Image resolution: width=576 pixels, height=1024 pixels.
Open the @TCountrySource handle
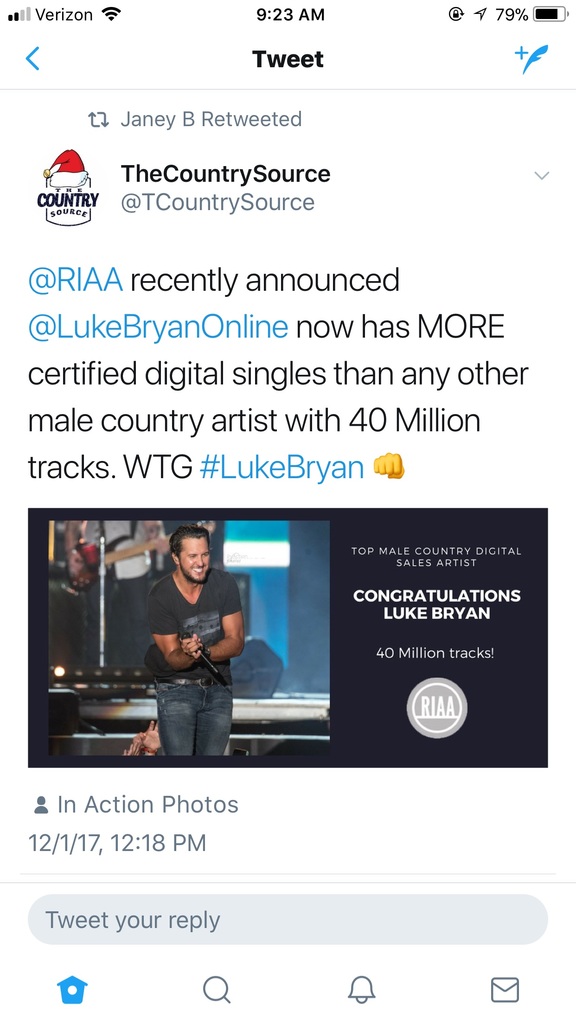tap(217, 202)
